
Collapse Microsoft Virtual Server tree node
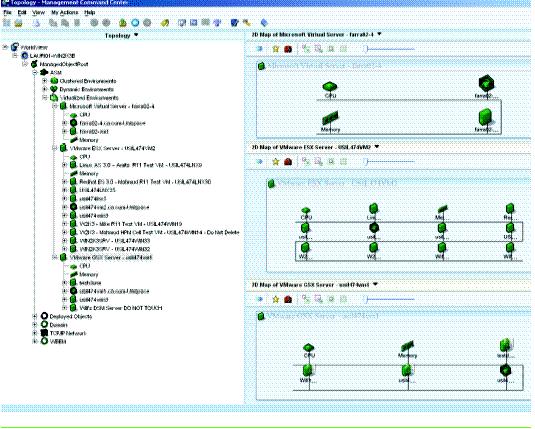coord(54,106)
